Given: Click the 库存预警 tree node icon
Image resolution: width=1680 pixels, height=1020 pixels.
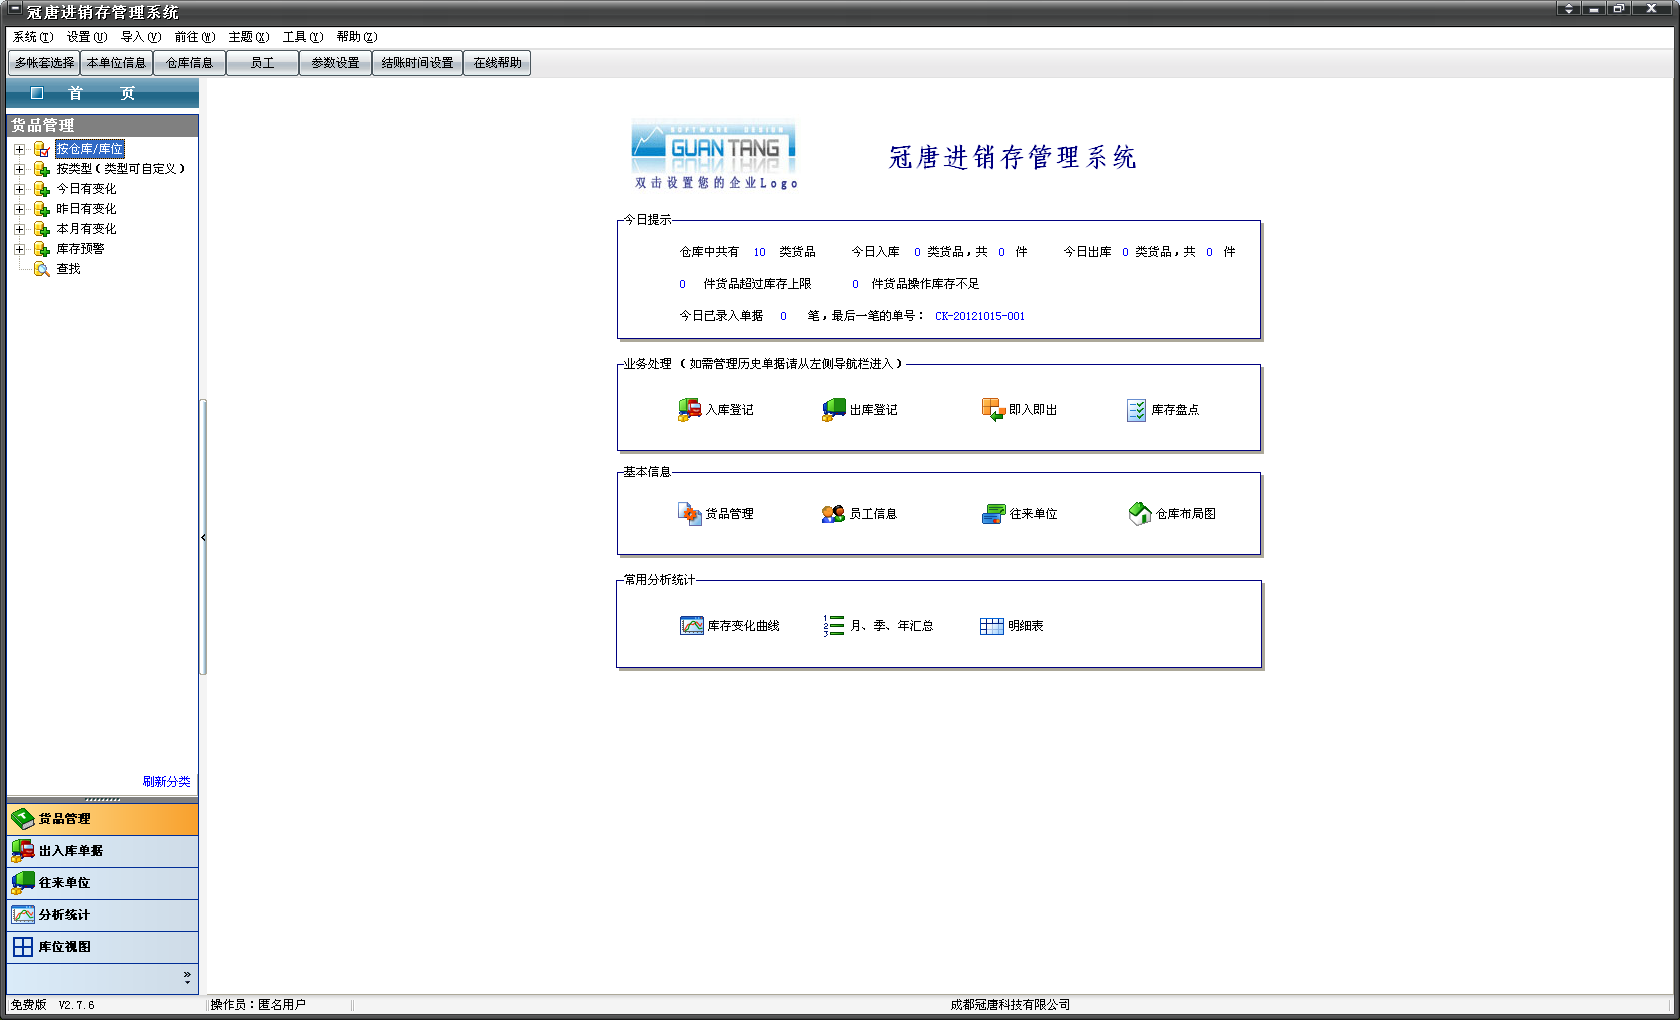Looking at the screenshot, I should tap(42, 249).
